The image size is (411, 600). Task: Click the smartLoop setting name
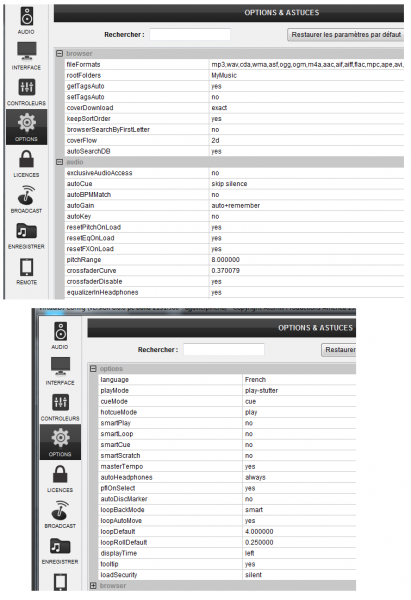pyautogui.click(x=117, y=434)
